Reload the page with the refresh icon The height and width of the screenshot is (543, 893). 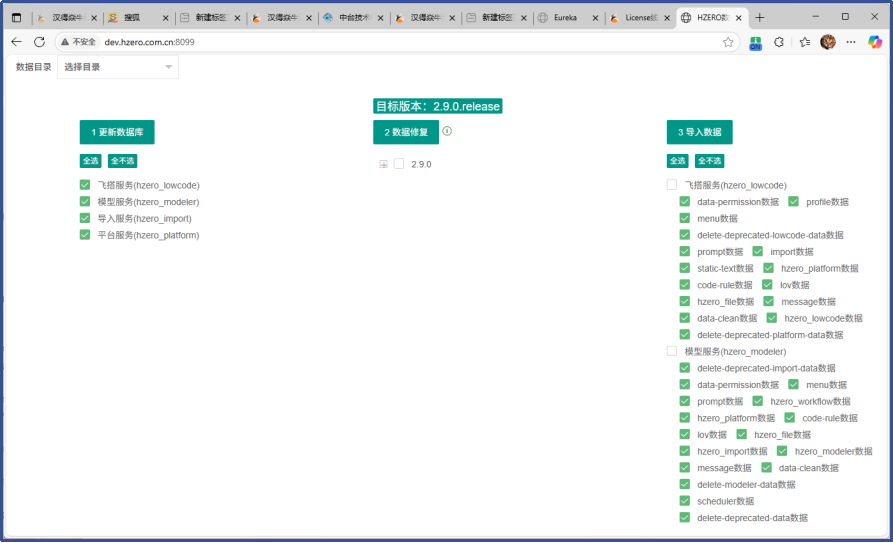coord(39,42)
